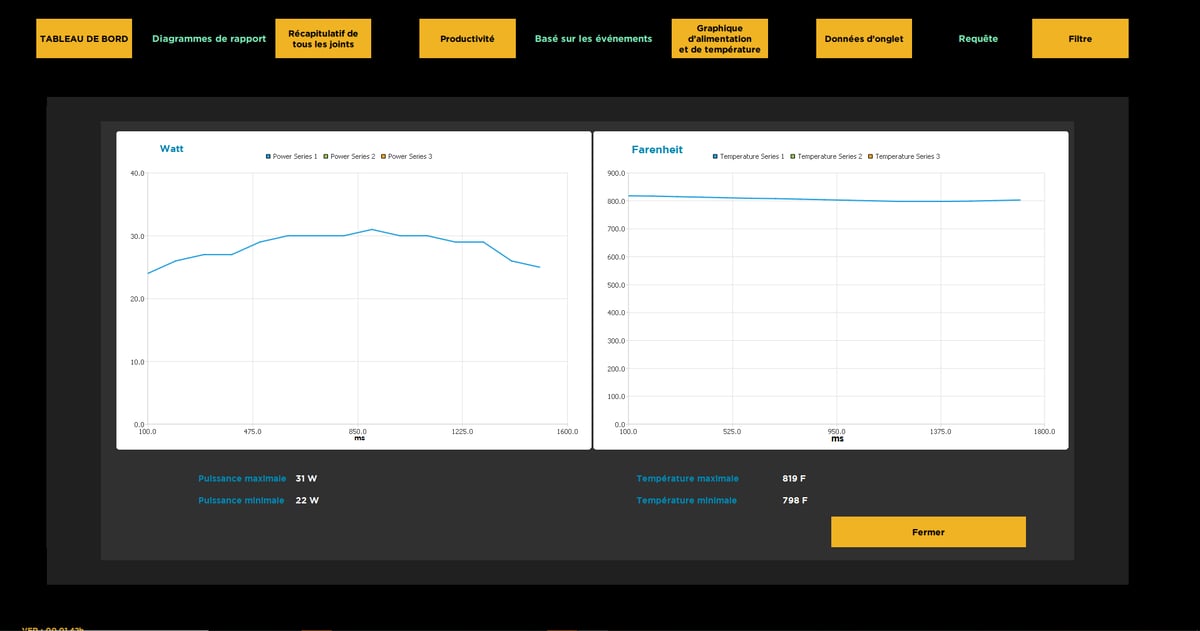Switch to Basé sur les événements
Image resolution: width=1200 pixels, height=631 pixels.
[593, 39]
